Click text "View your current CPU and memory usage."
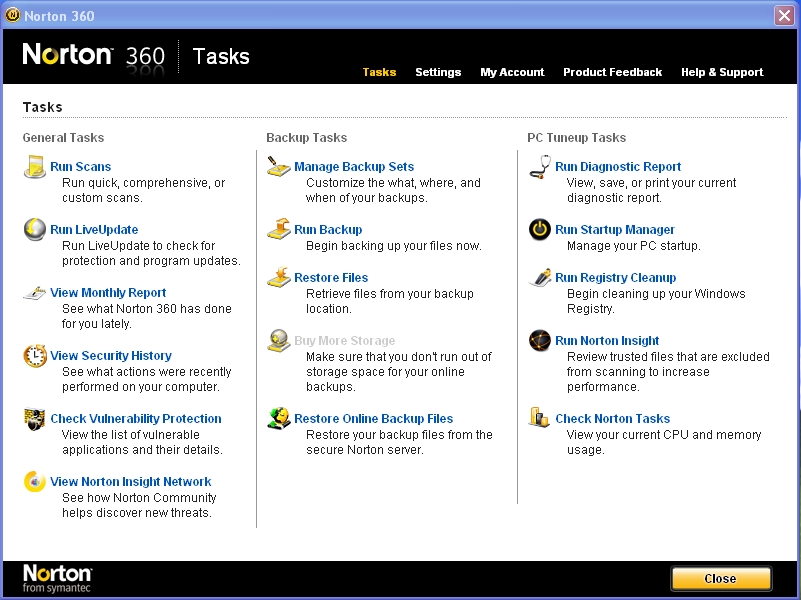801x600 pixels. (664, 442)
